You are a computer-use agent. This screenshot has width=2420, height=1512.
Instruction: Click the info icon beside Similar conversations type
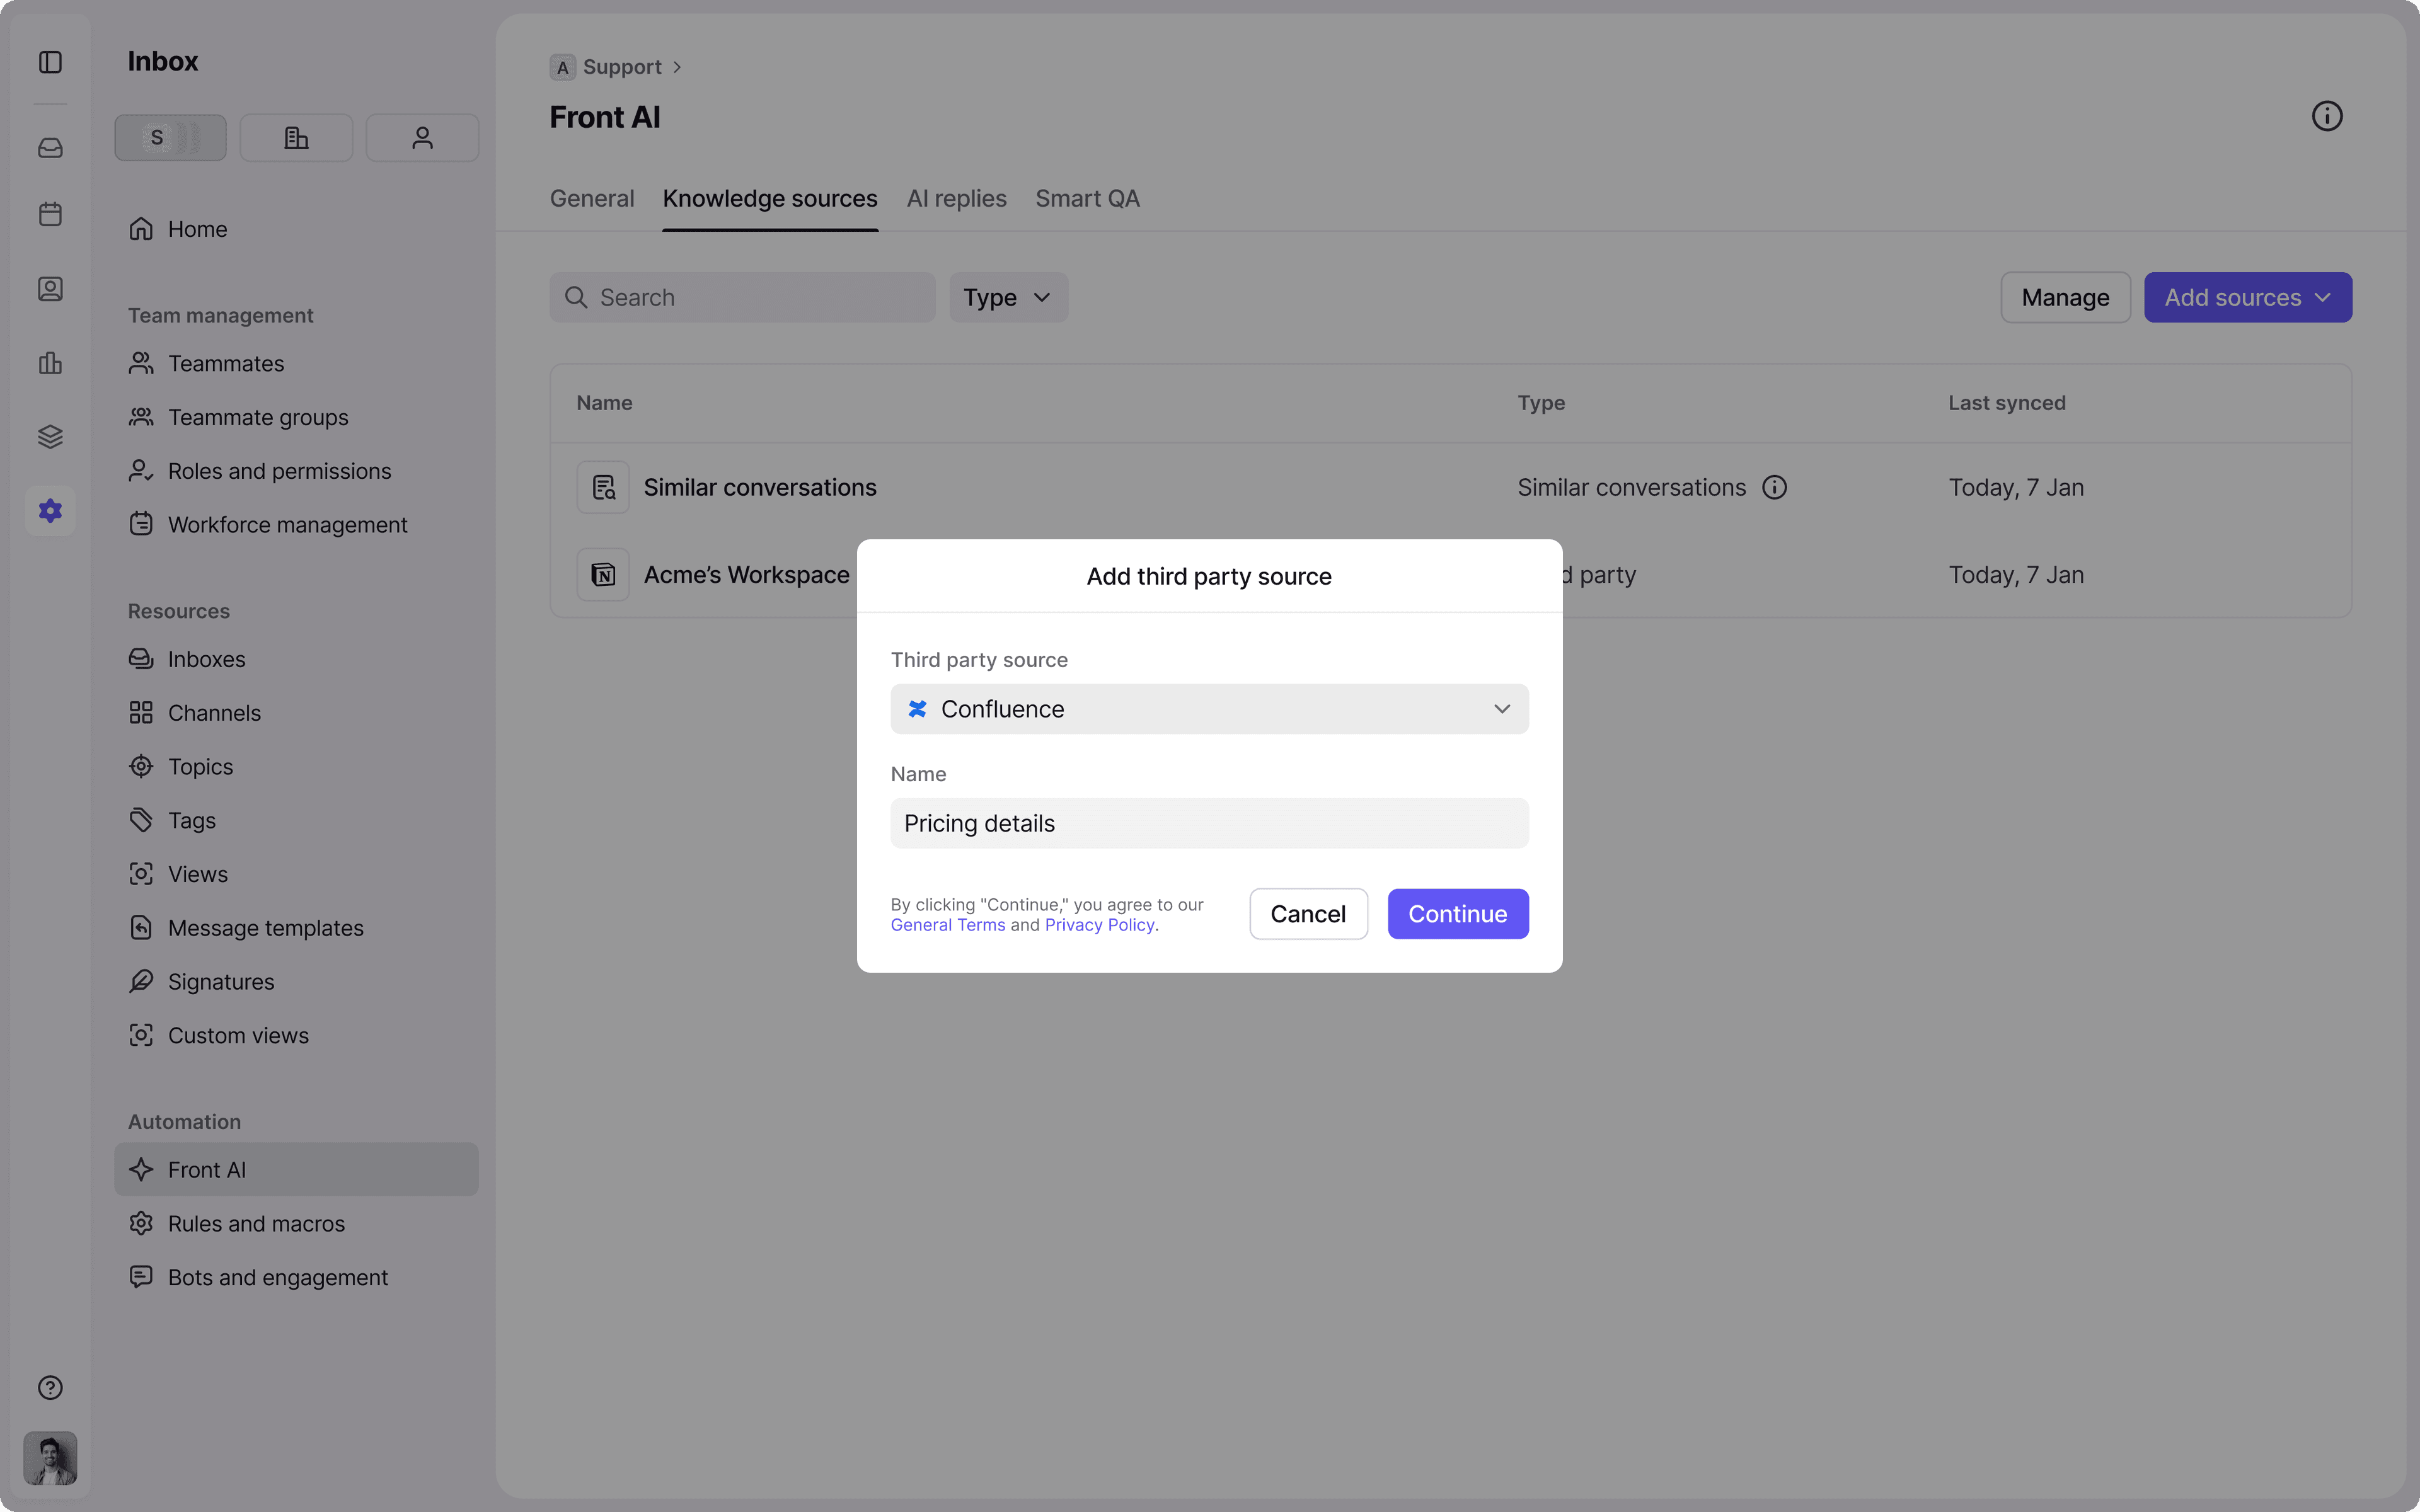(1774, 487)
